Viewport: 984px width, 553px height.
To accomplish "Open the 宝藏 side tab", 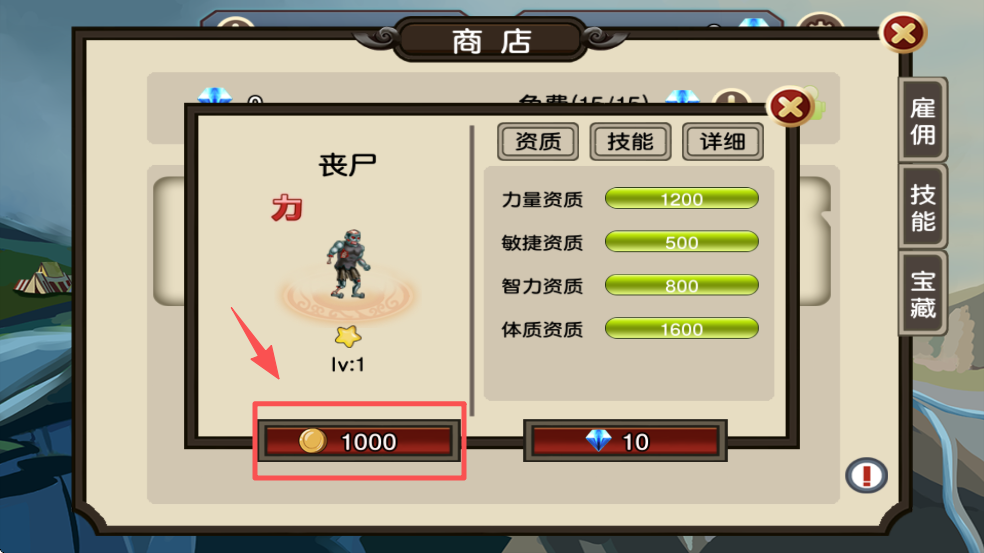I will (922, 294).
